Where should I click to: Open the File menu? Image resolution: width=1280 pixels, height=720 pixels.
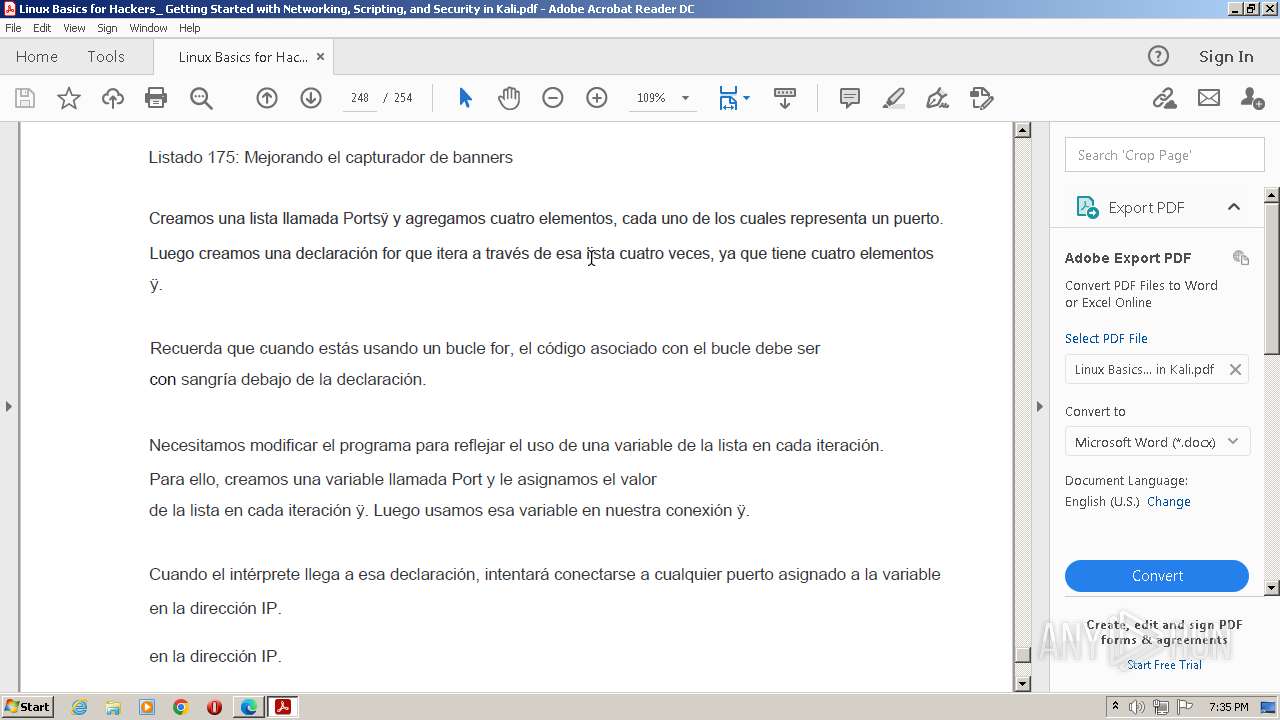(13, 28)
